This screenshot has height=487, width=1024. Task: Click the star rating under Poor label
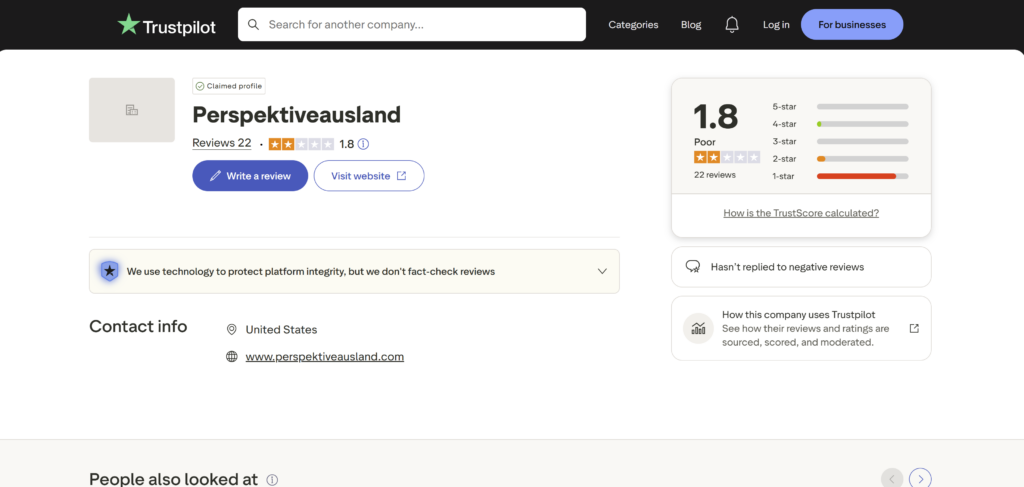pos(727,157)
